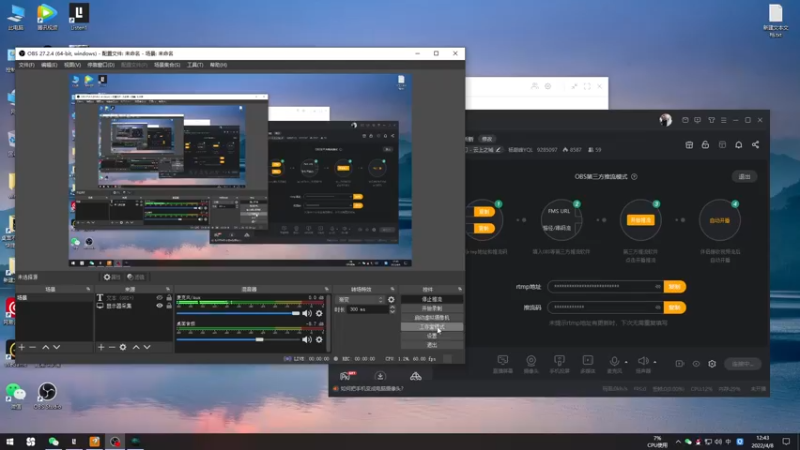Copy the rtmp address with orange button
Screen dimensions: 800x450
tap(674, 286)
